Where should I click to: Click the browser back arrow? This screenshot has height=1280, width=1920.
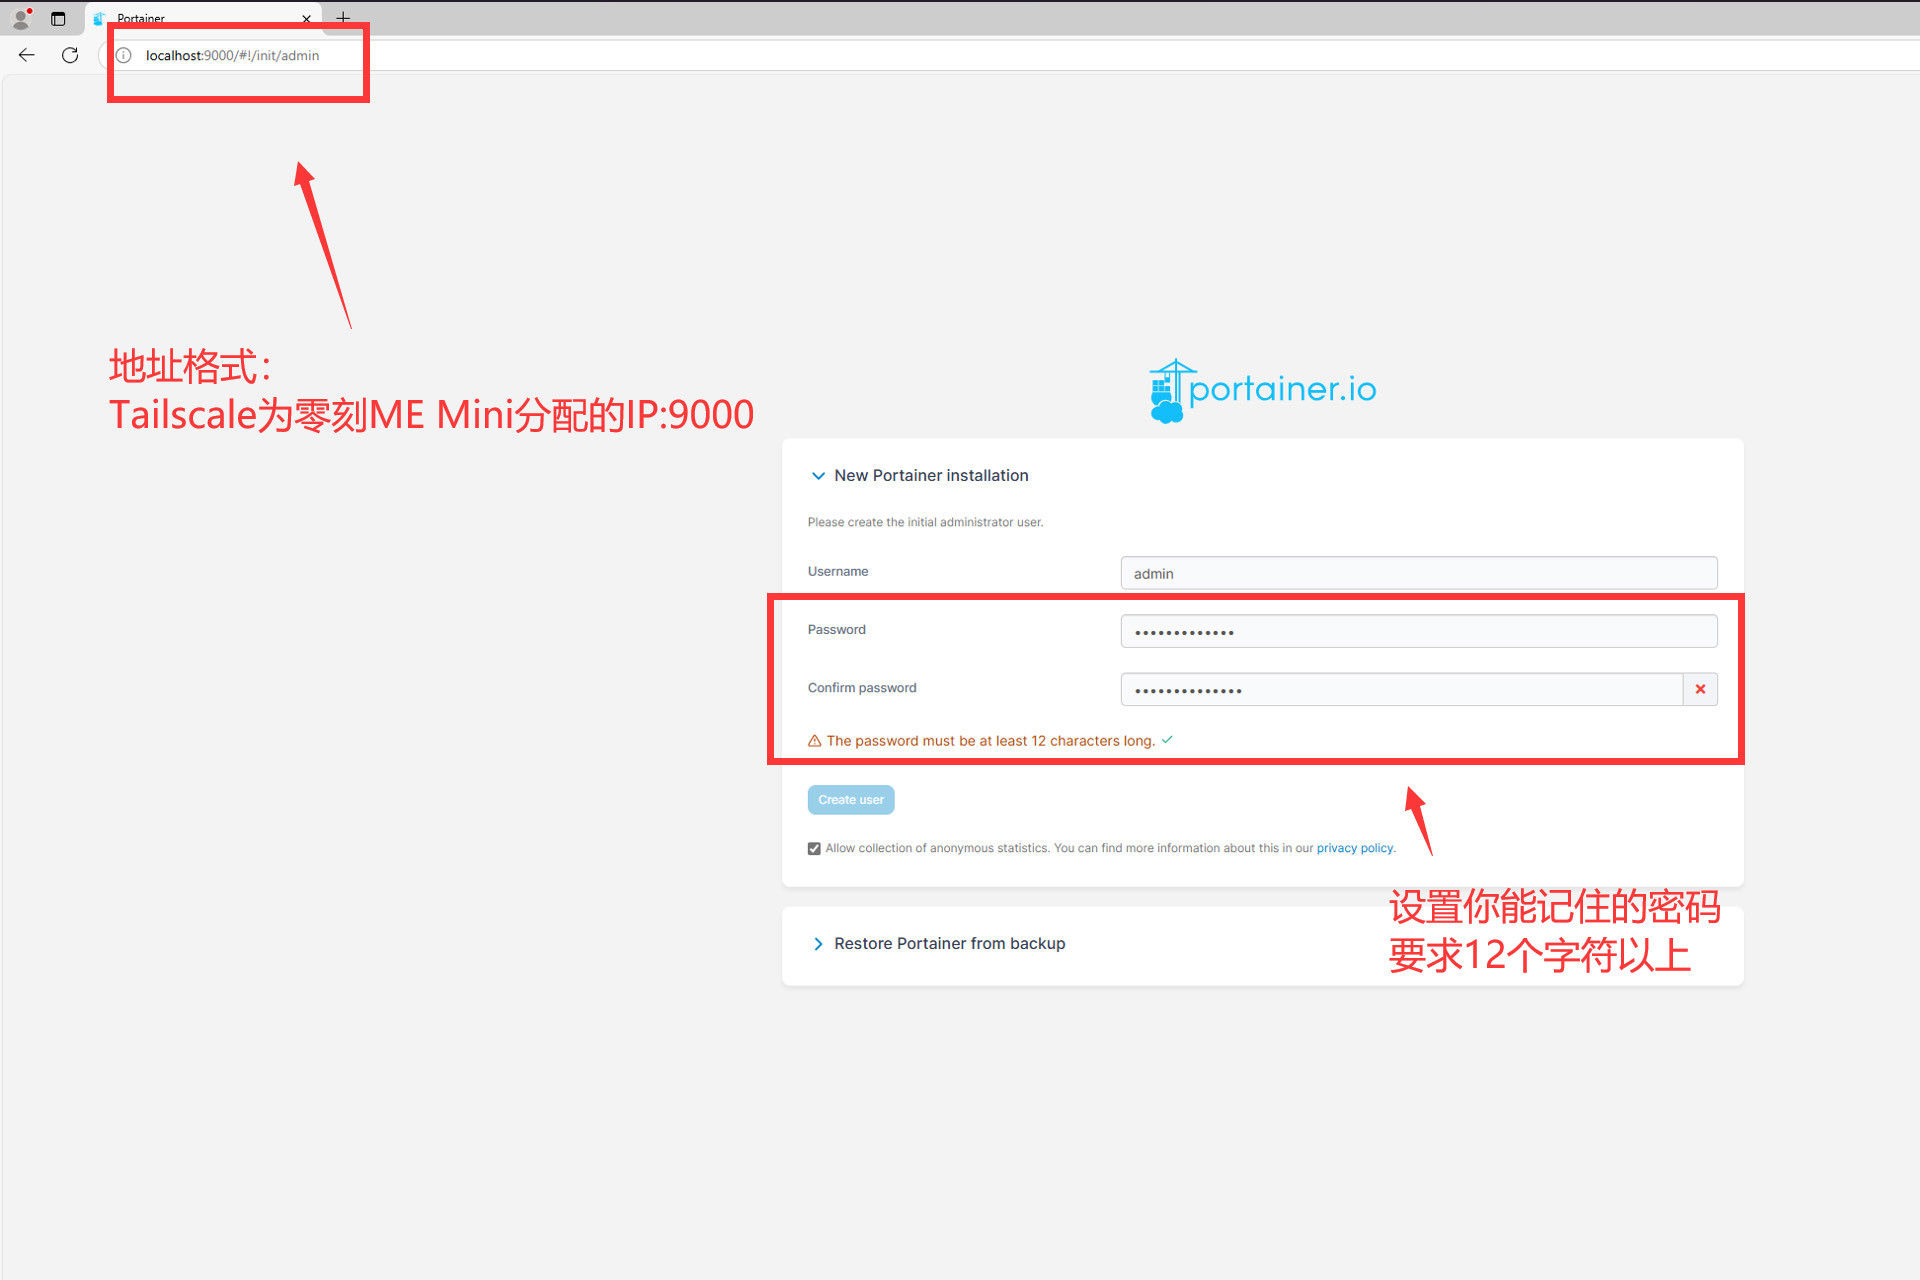coord(27,55)
